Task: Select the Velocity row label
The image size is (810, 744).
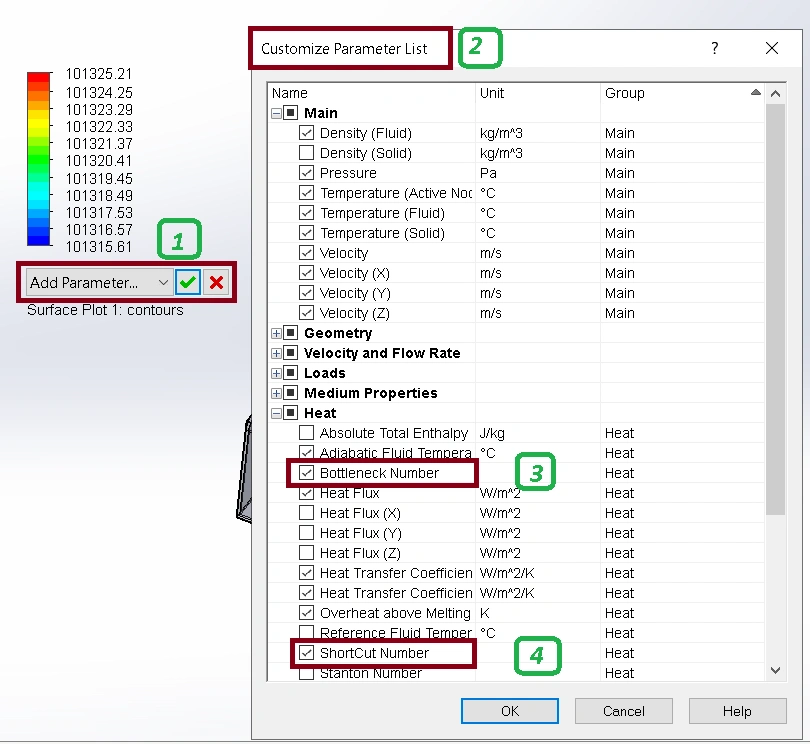Action: [x=344, y=253]
